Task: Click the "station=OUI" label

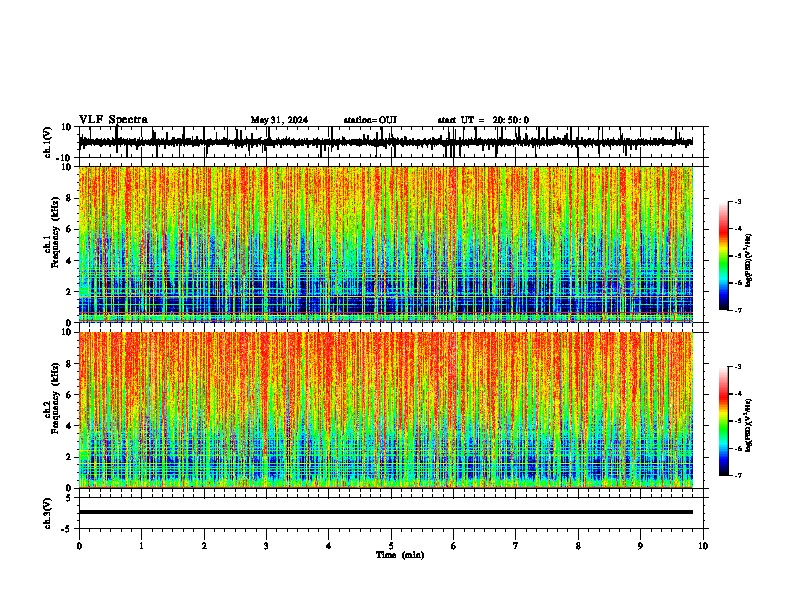Action: 370,120
